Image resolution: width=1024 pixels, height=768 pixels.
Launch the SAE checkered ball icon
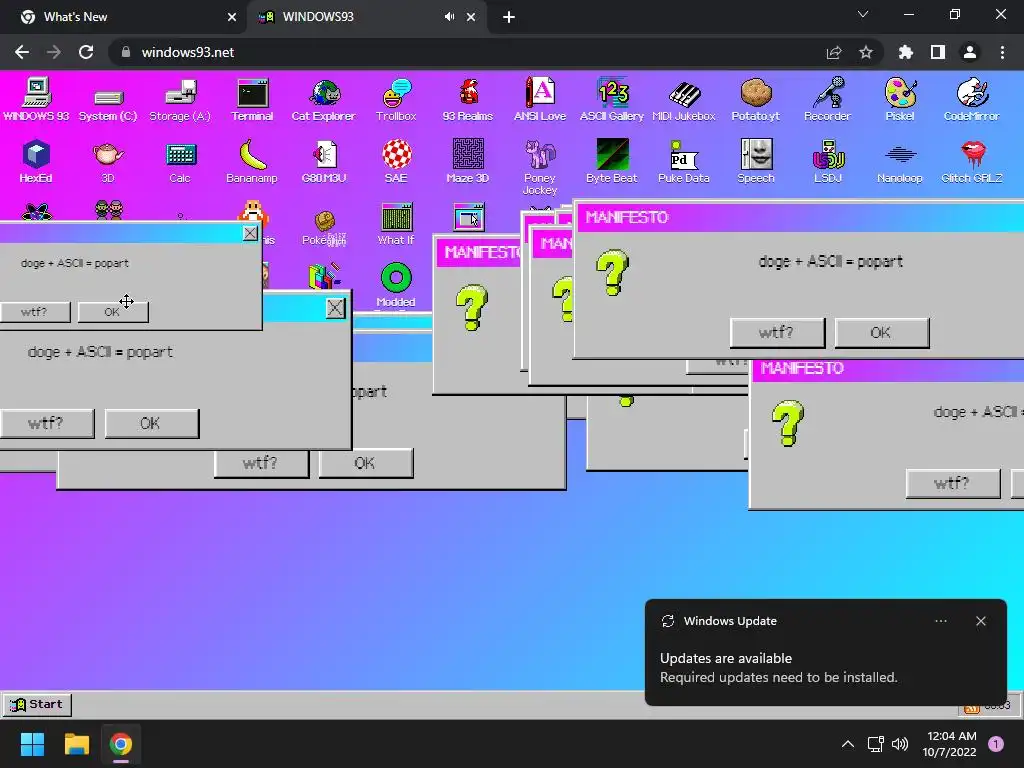click(x=396, y=161)
